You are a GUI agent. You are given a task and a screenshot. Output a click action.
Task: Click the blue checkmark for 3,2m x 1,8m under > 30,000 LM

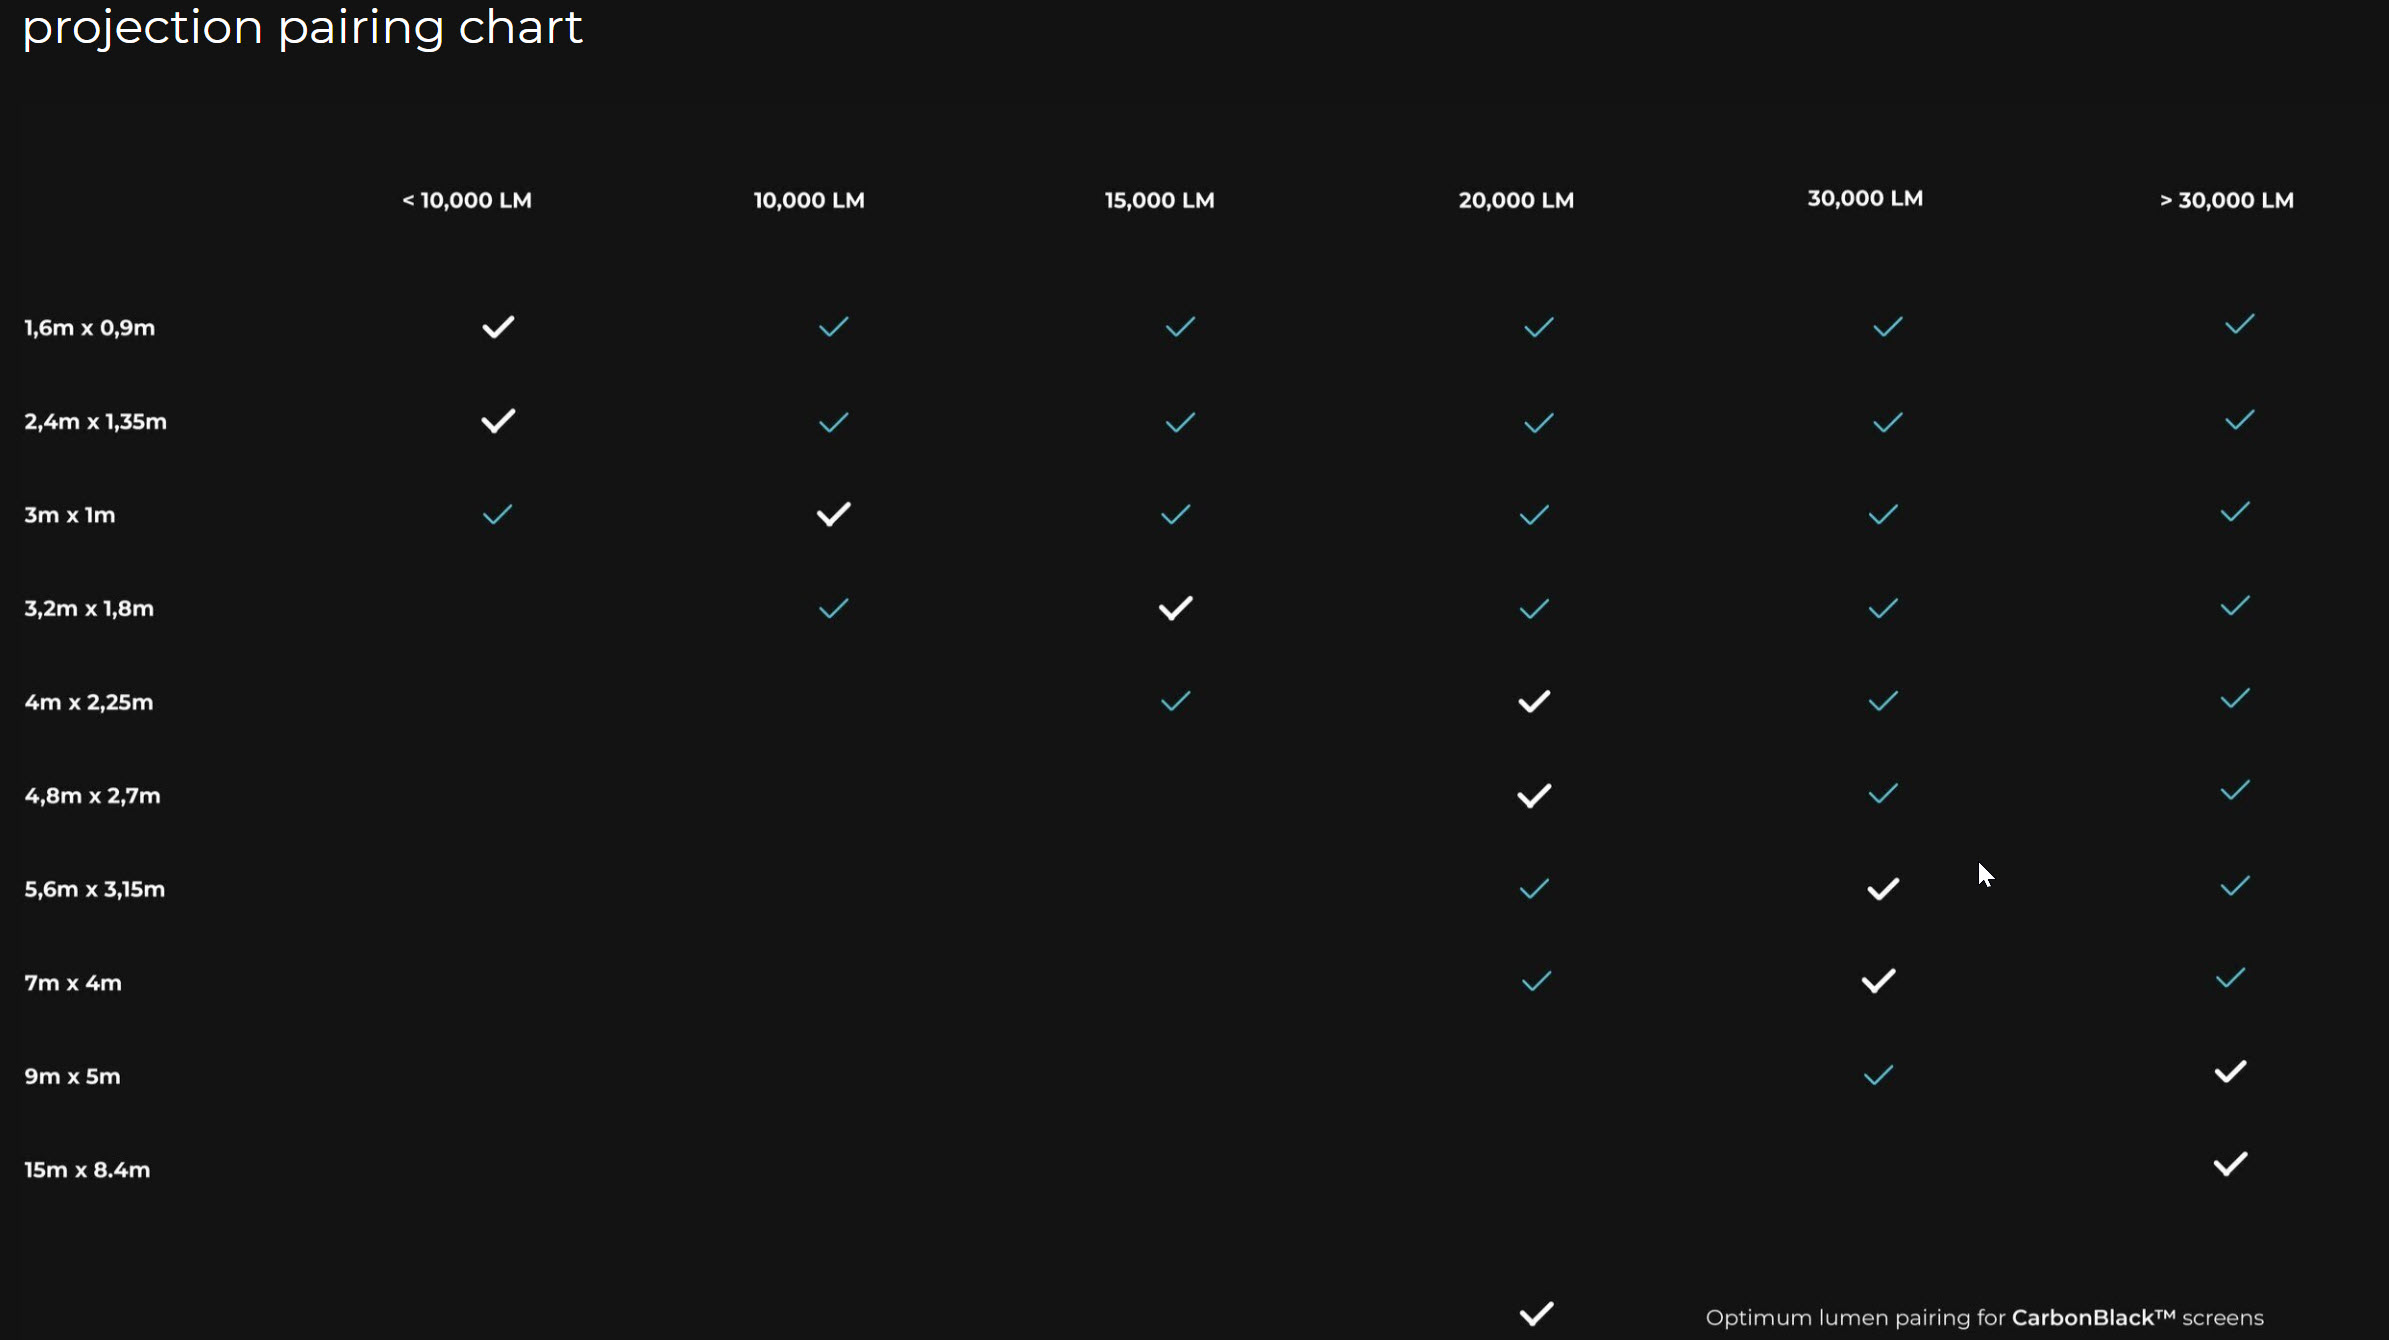point(2235,605)
